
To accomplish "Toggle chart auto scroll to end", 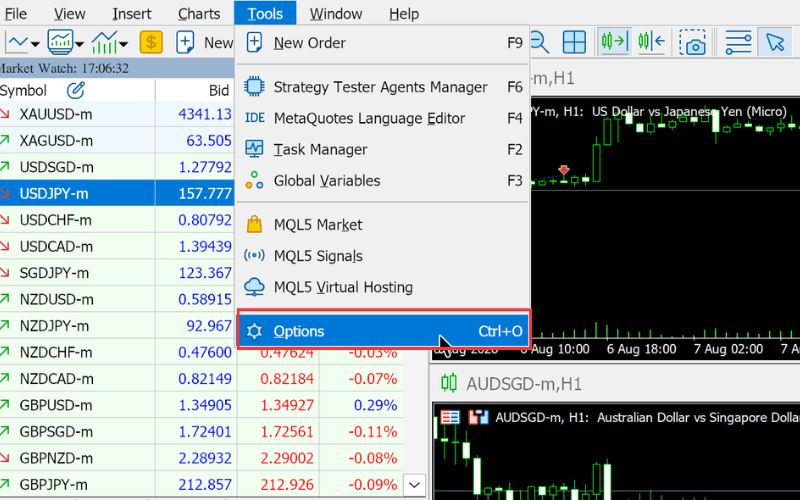I will pos(614,42).
